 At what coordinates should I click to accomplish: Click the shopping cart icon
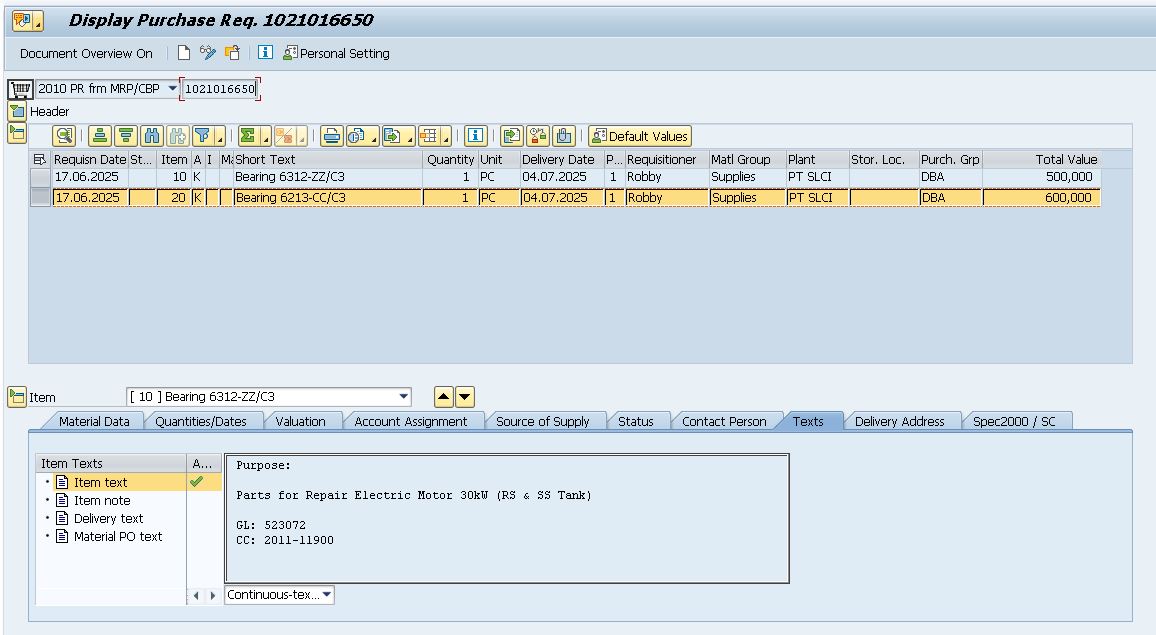pyautogui.click(x=20, y=89)
